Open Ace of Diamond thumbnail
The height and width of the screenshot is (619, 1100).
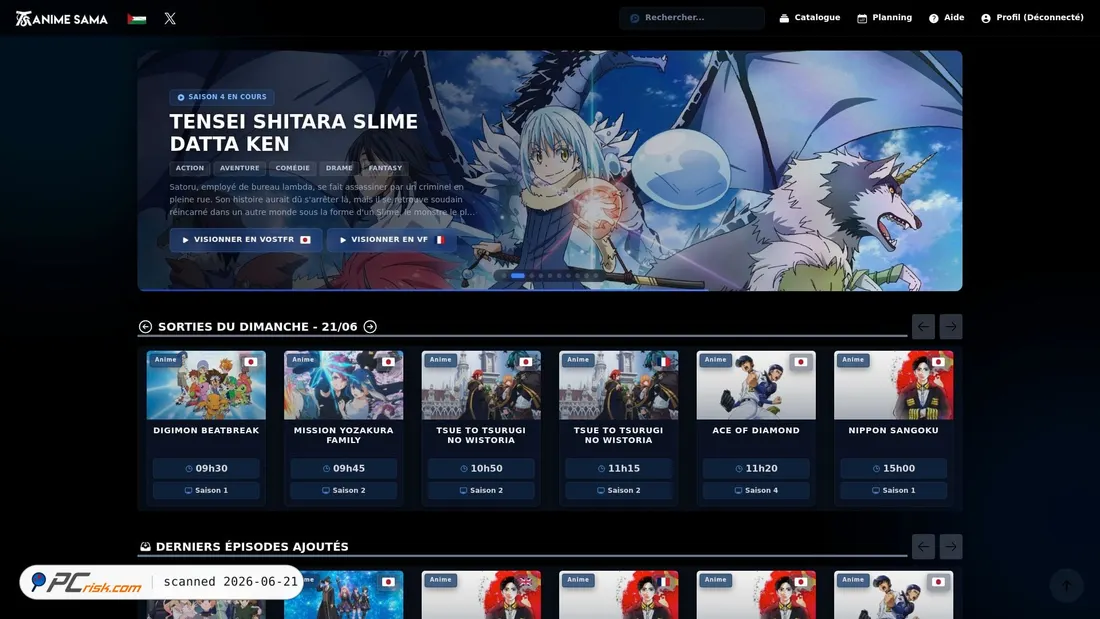(756, 385)
